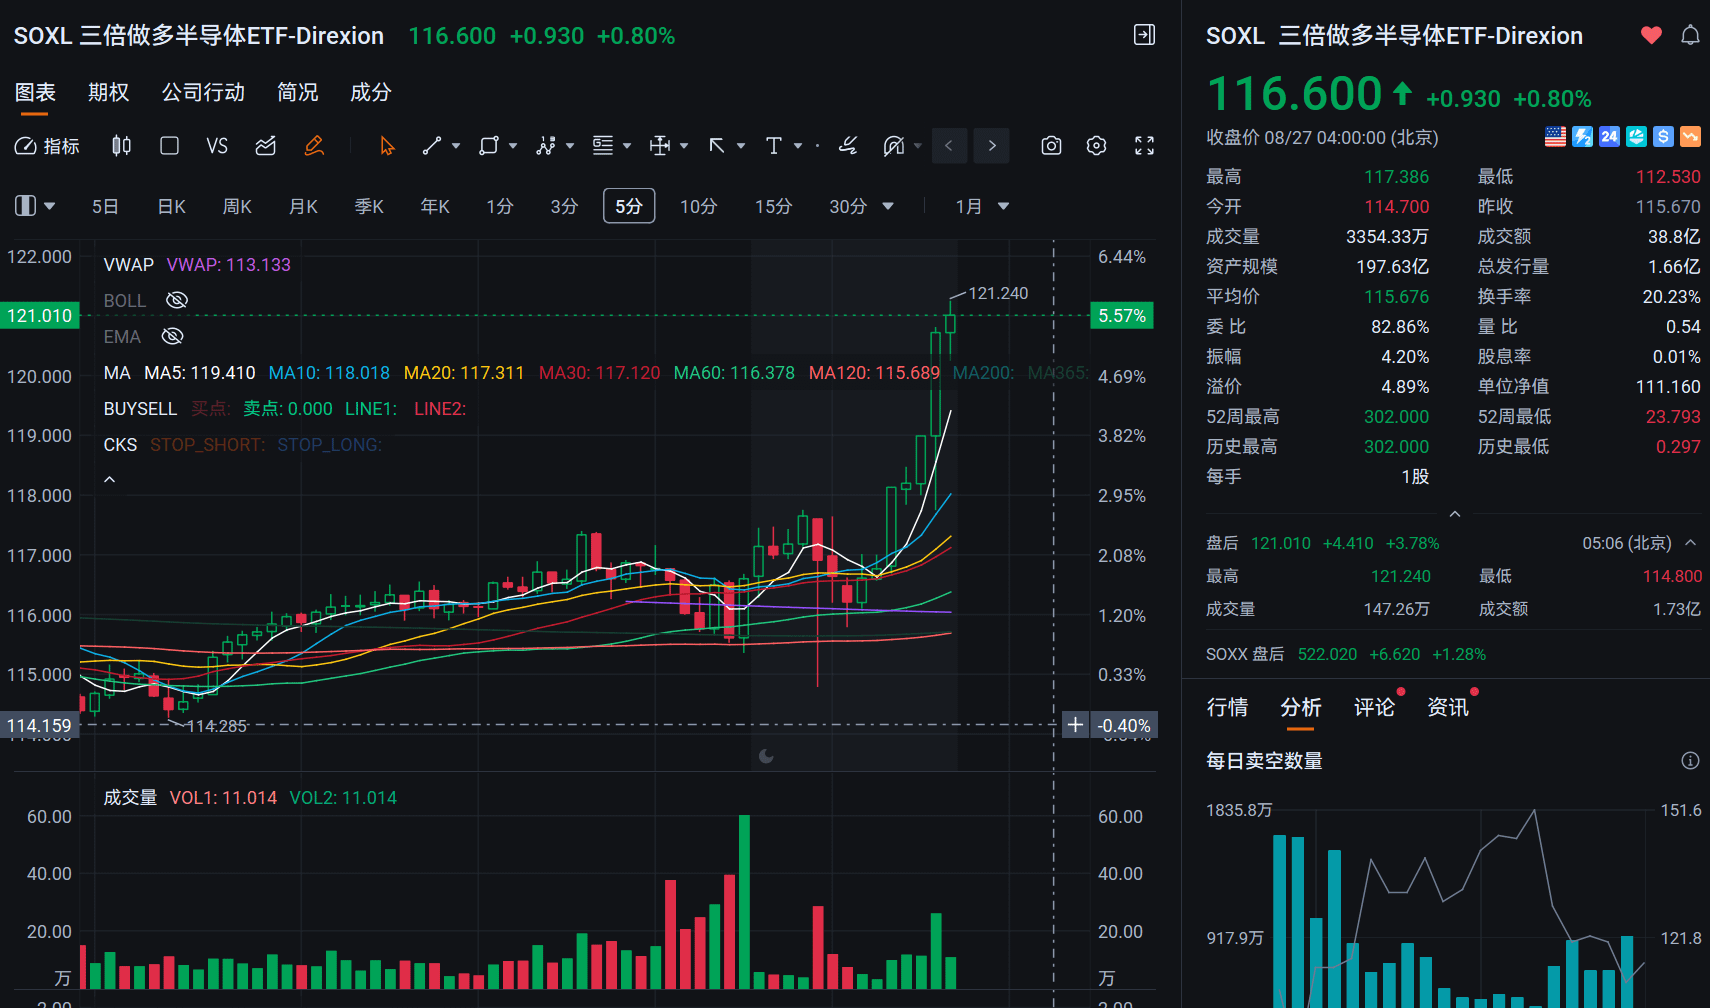This screenshot has height=1008, width=1710.
Task: Open the 行情 quotes tab
Action: (x=1227, y=707)
